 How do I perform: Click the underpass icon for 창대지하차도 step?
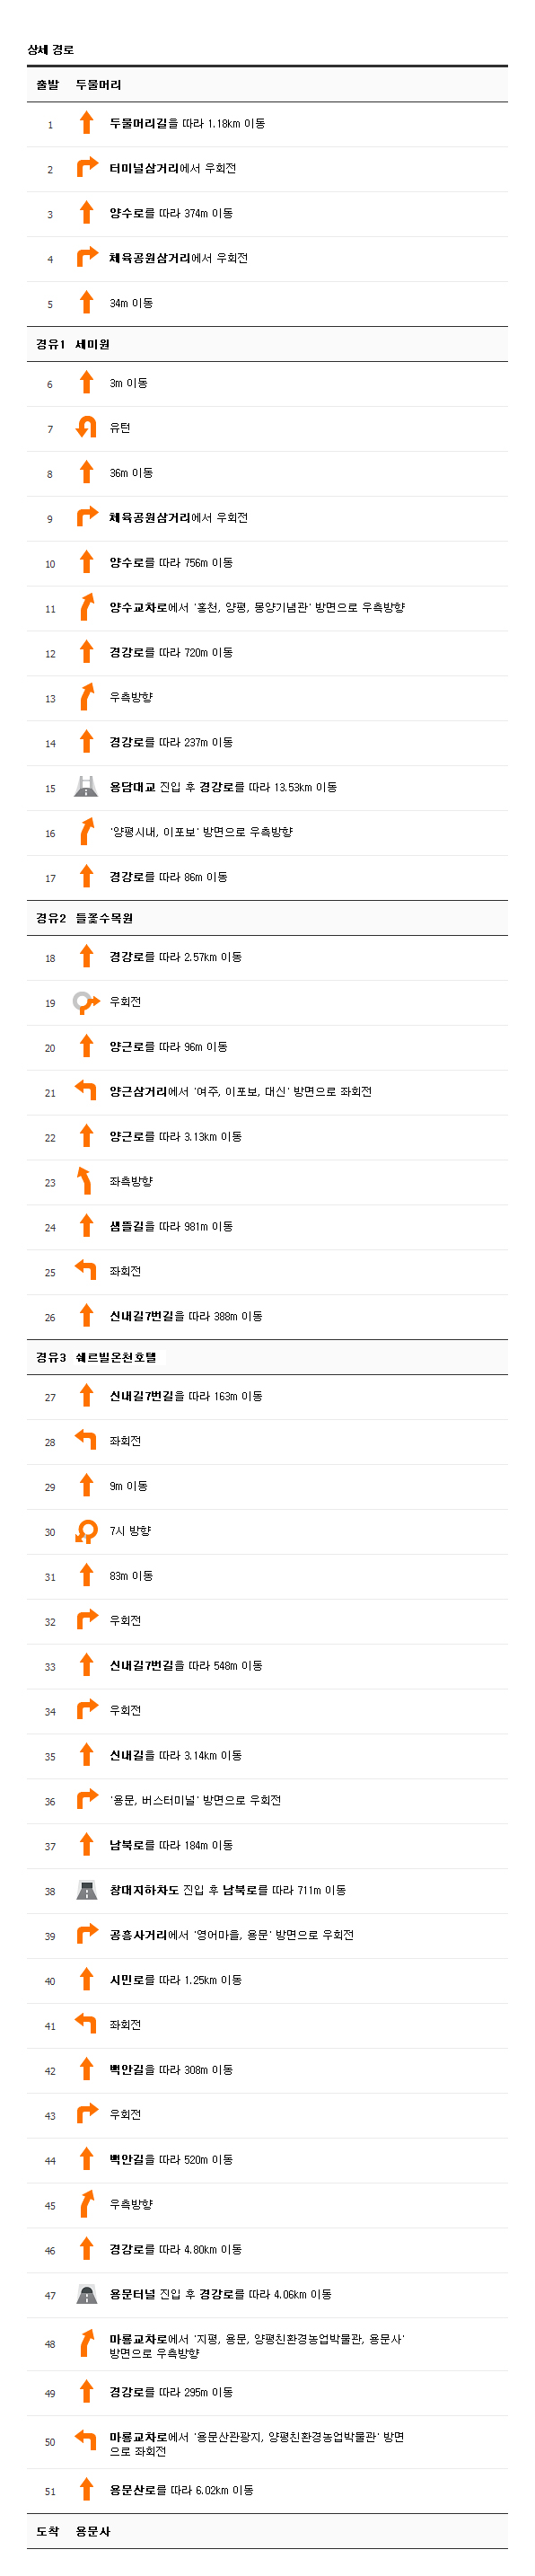[x=86, y=1890]
